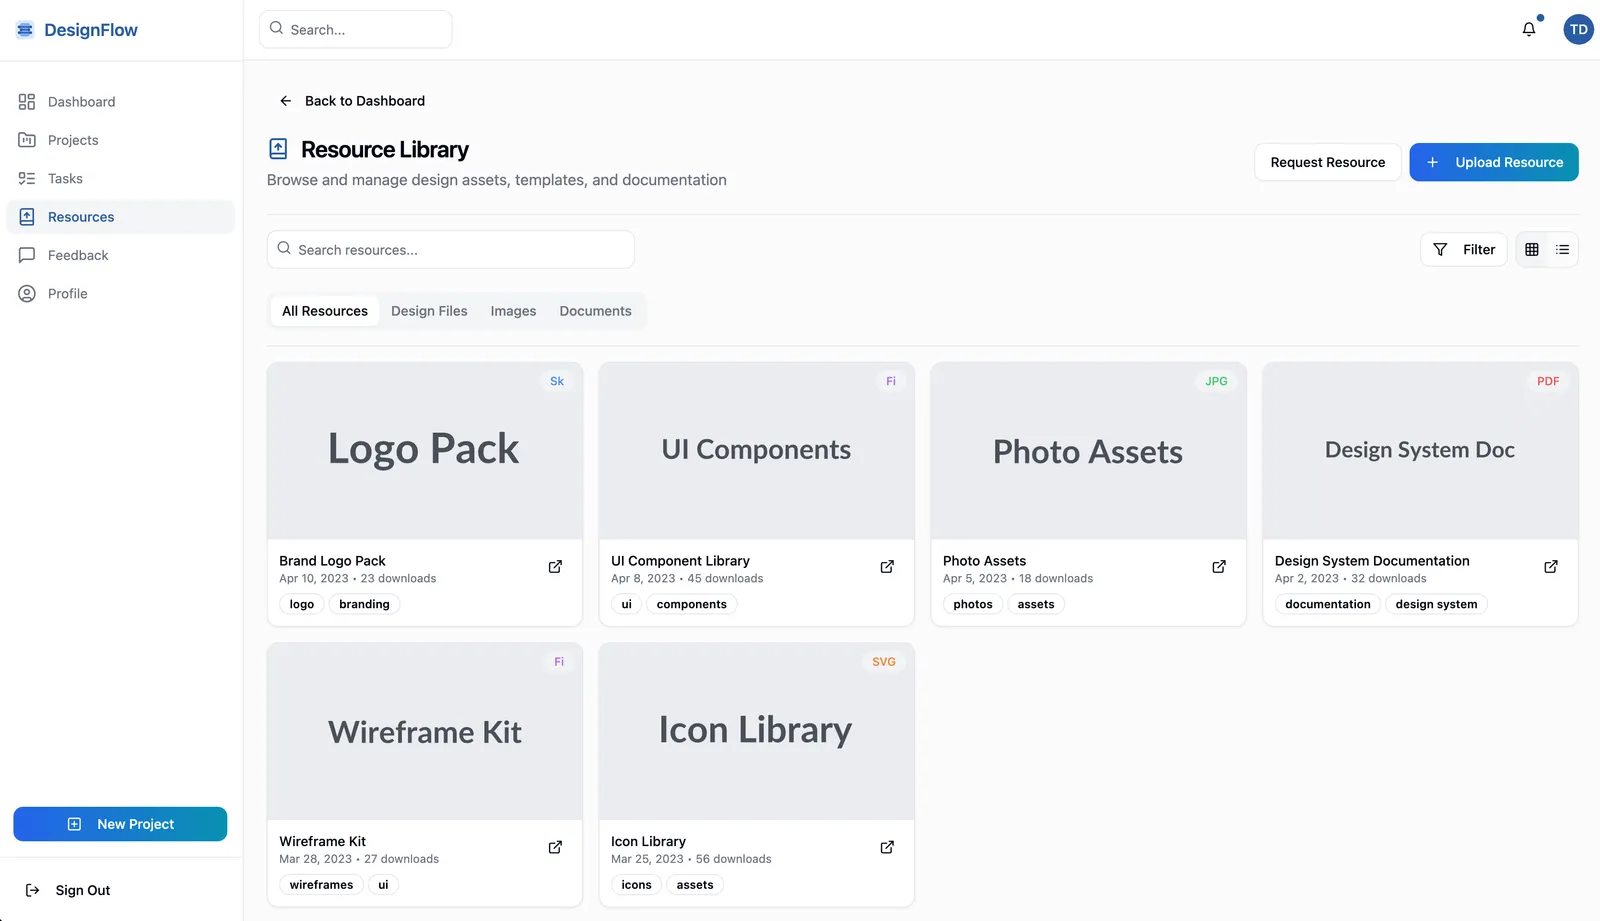Viewport: 1600px width, 921px height.
Task: Click the documentation tag
Action: [x=1328, y=604]
